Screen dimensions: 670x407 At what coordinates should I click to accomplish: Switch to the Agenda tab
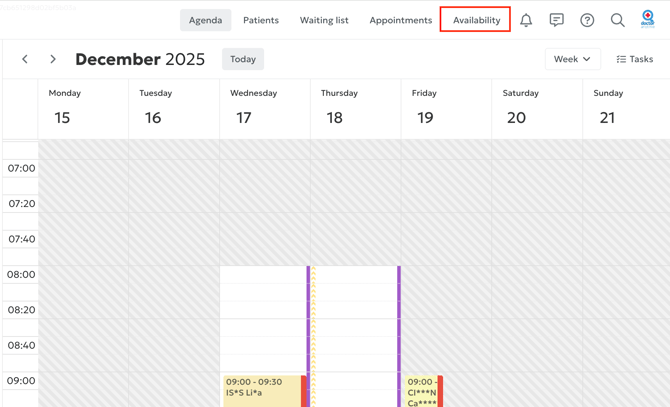[205, 20]
